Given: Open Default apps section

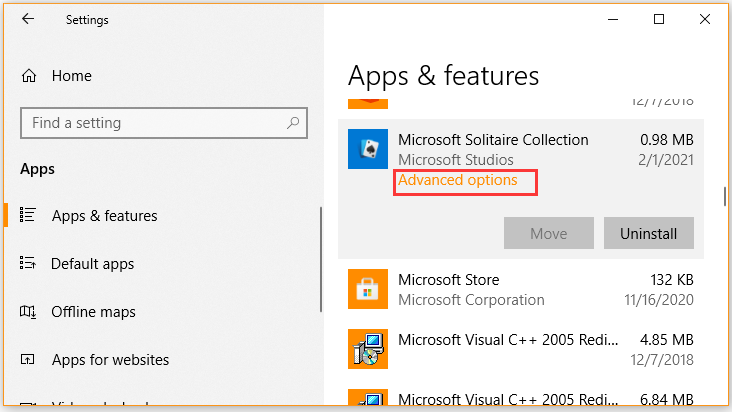Looking at the screenshot, I should click(92, 264).
